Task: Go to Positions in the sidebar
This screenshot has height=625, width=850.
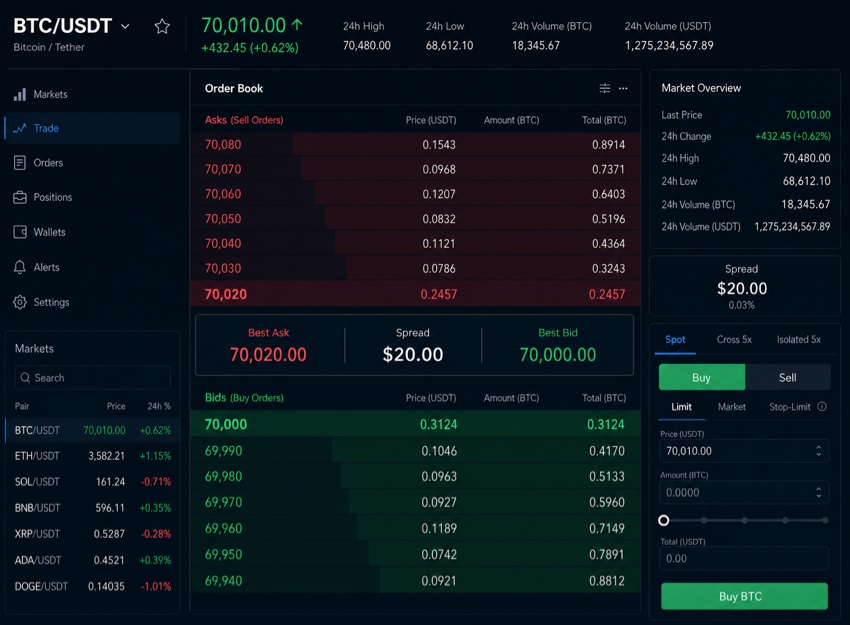Action: tap(92, 197)
